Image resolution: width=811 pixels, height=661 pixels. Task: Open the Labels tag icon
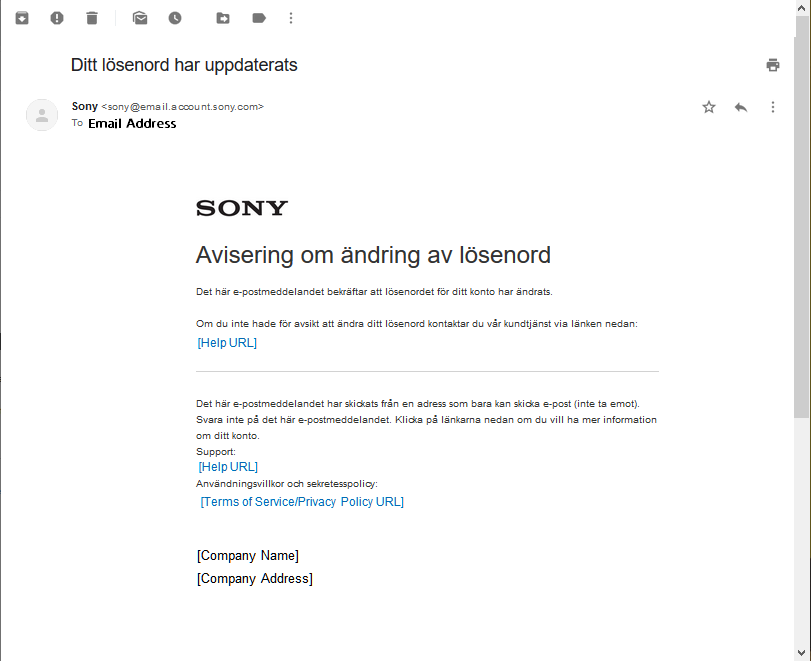(258, 18)
